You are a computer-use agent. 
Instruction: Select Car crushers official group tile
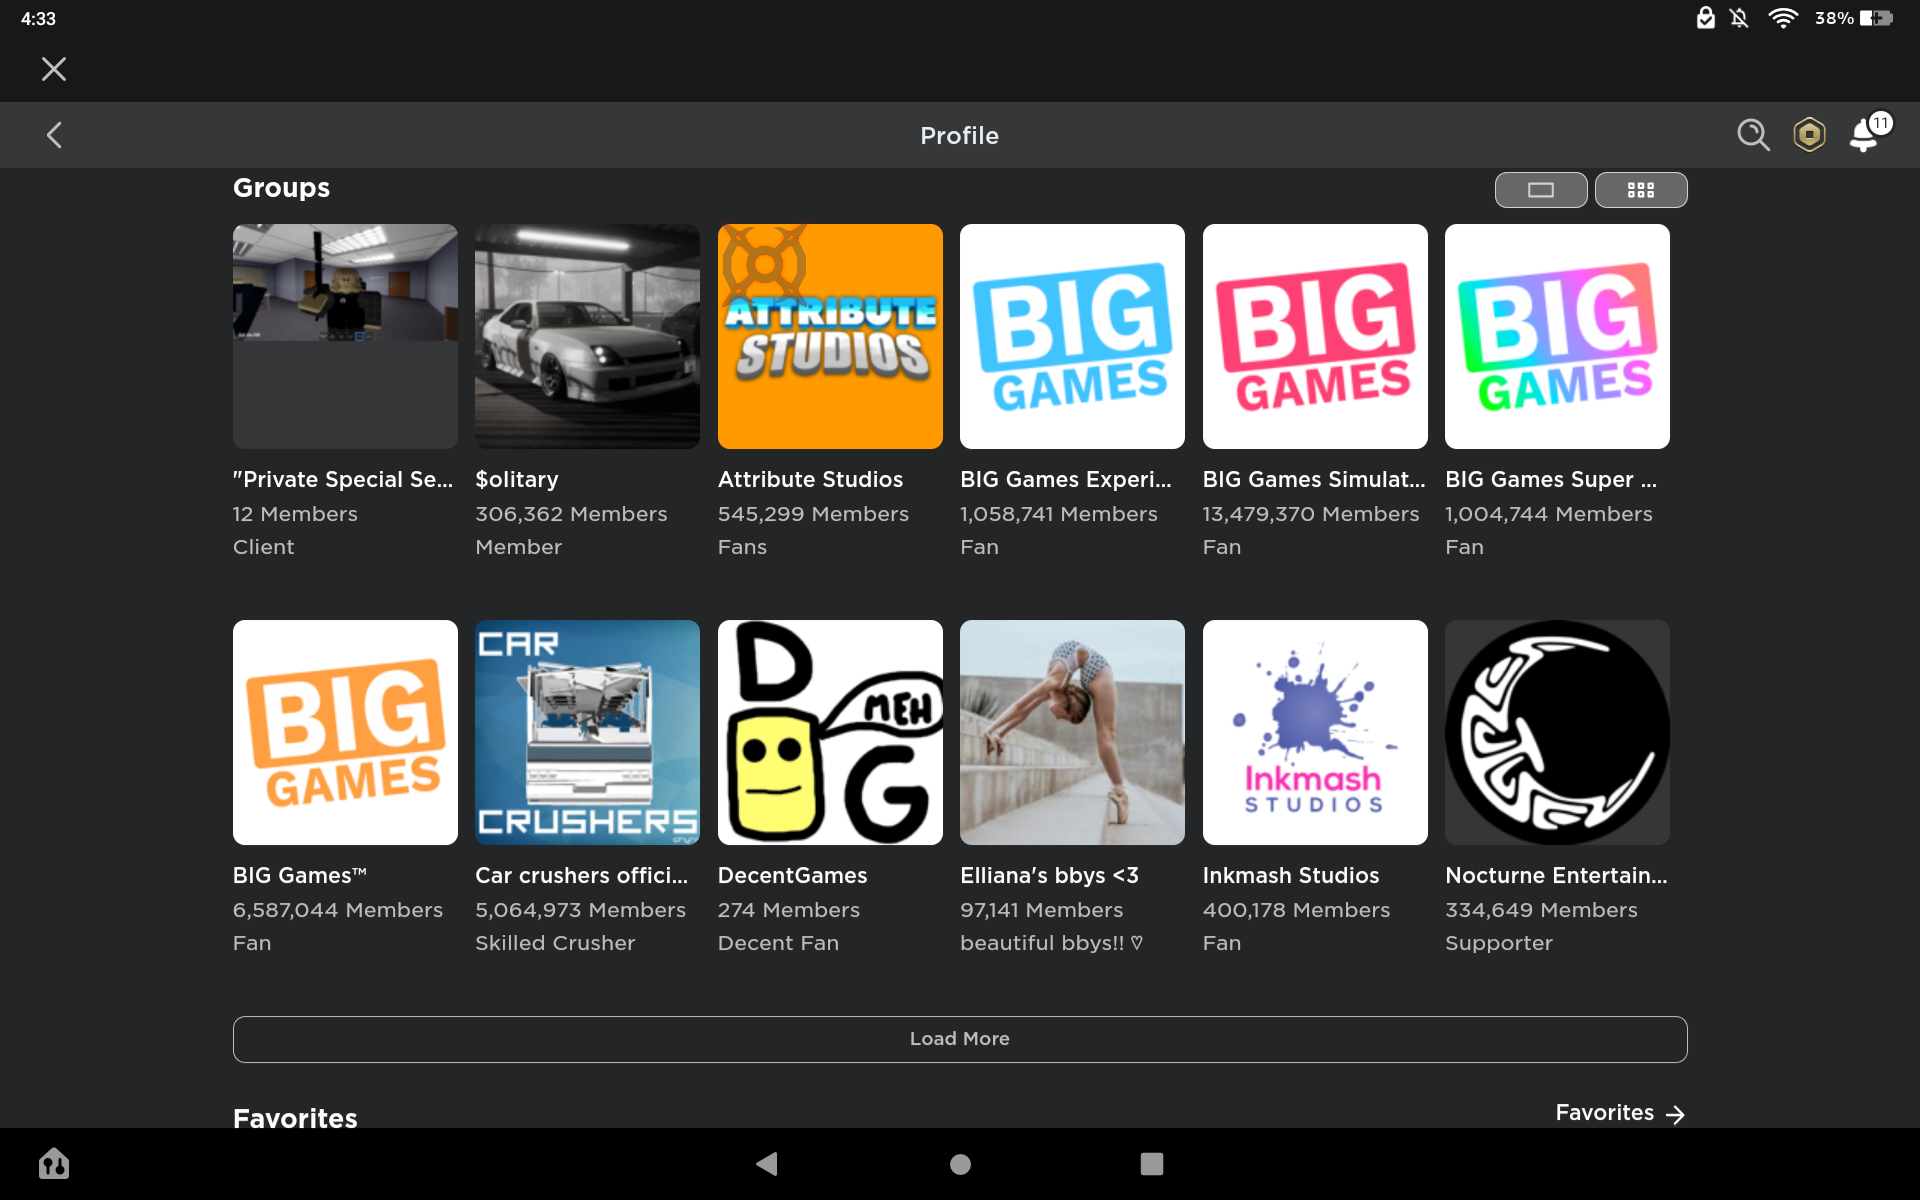pos(587,732)
